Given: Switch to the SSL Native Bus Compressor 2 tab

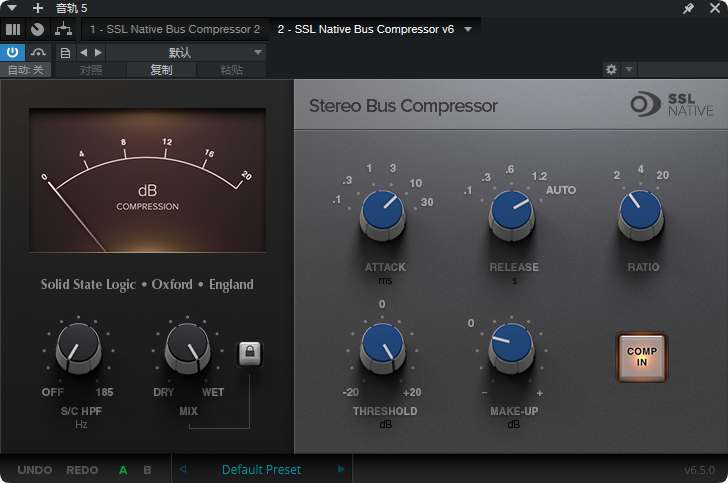Looking at the screenshot, I should 175,29.
